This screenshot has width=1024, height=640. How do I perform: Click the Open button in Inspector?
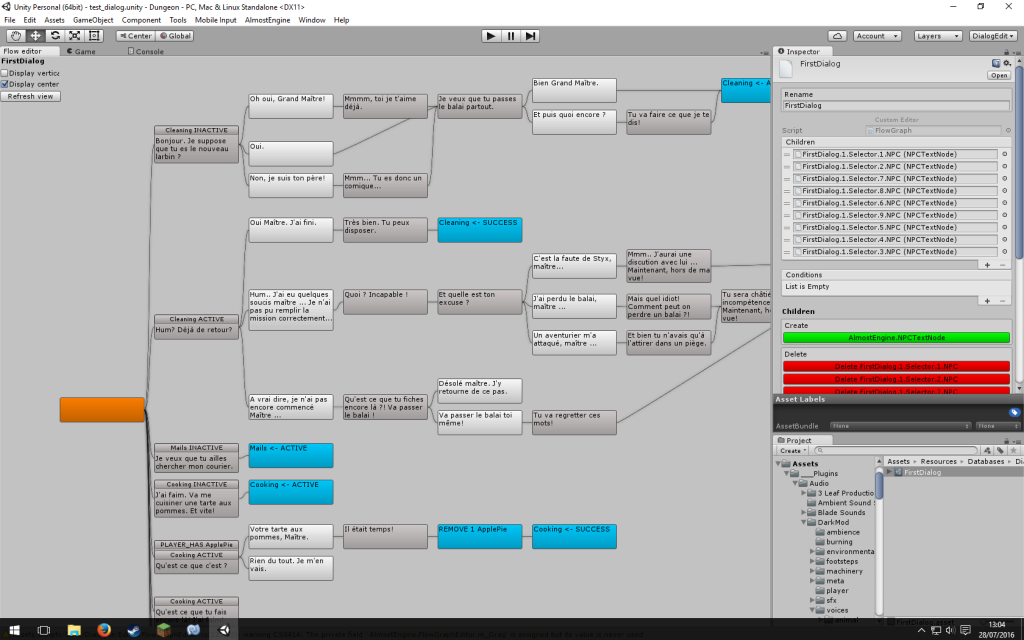[999, 75]
